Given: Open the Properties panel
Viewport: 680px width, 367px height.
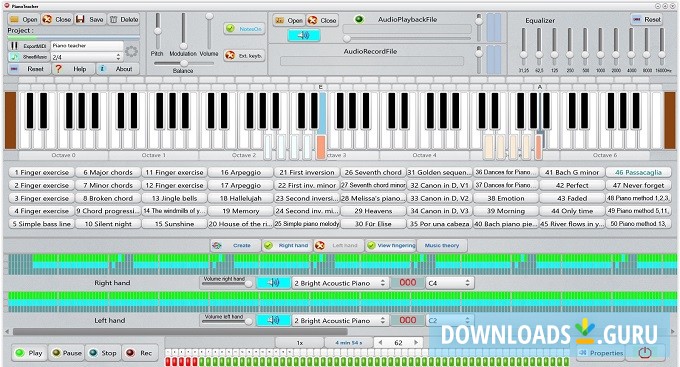Looking at the screenshot, I should (x=601, y=353).
